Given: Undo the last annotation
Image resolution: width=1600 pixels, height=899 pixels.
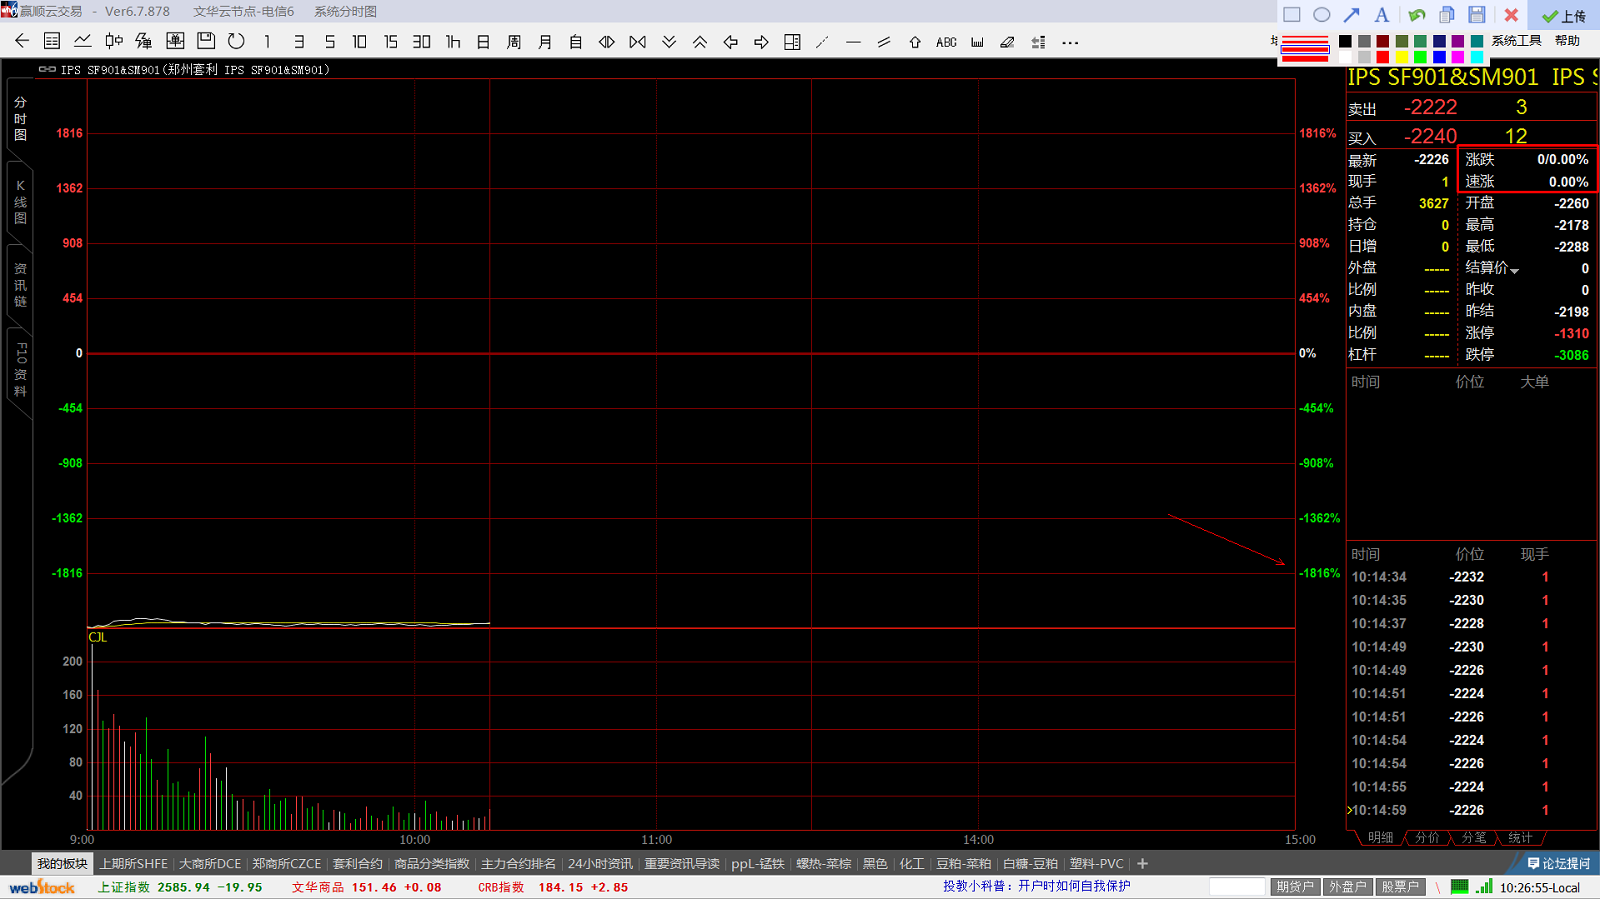Looking at the screenshot, I should (1417, 15).
